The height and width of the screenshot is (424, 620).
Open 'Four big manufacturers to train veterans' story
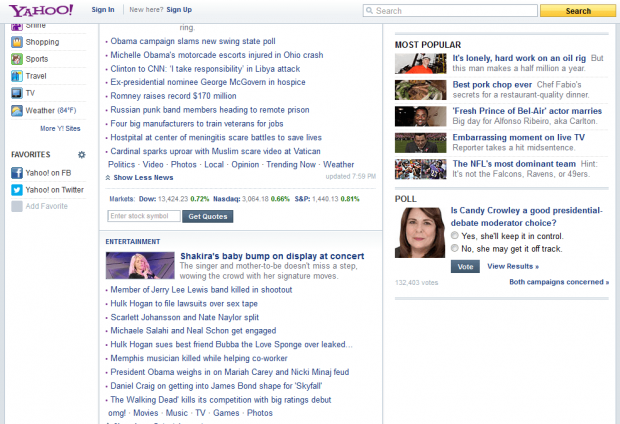[x=197, y=124]
